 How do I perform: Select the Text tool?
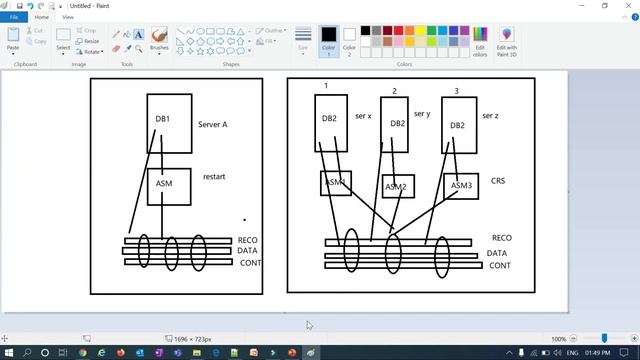(139, 35)
